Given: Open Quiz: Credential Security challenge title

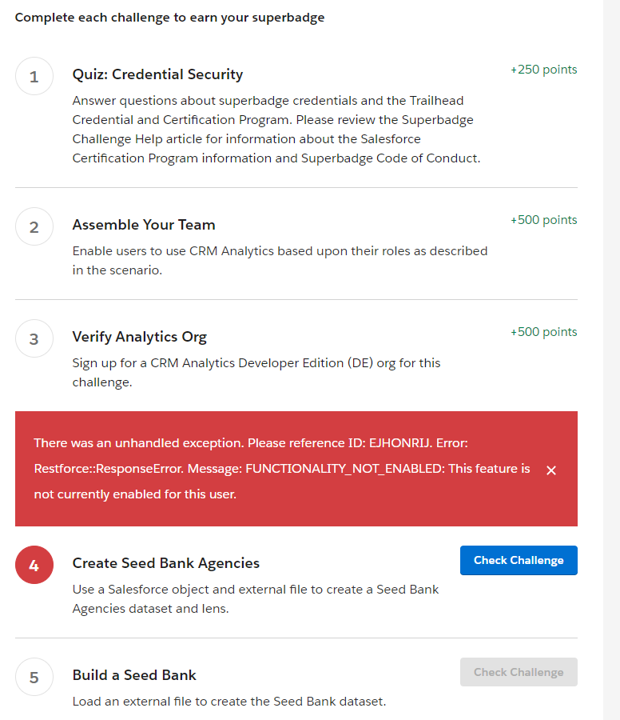Looking at the screenshot, I should click(157, 74).
